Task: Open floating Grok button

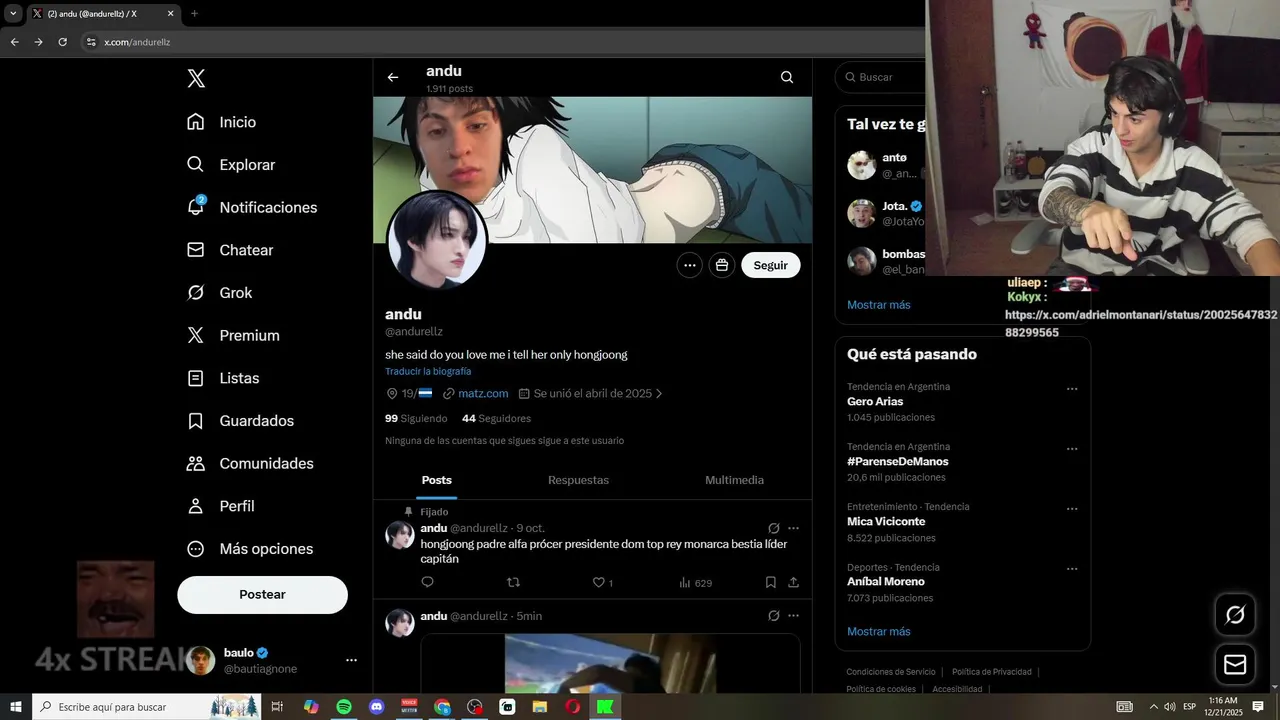Action: pos(1235,615)
